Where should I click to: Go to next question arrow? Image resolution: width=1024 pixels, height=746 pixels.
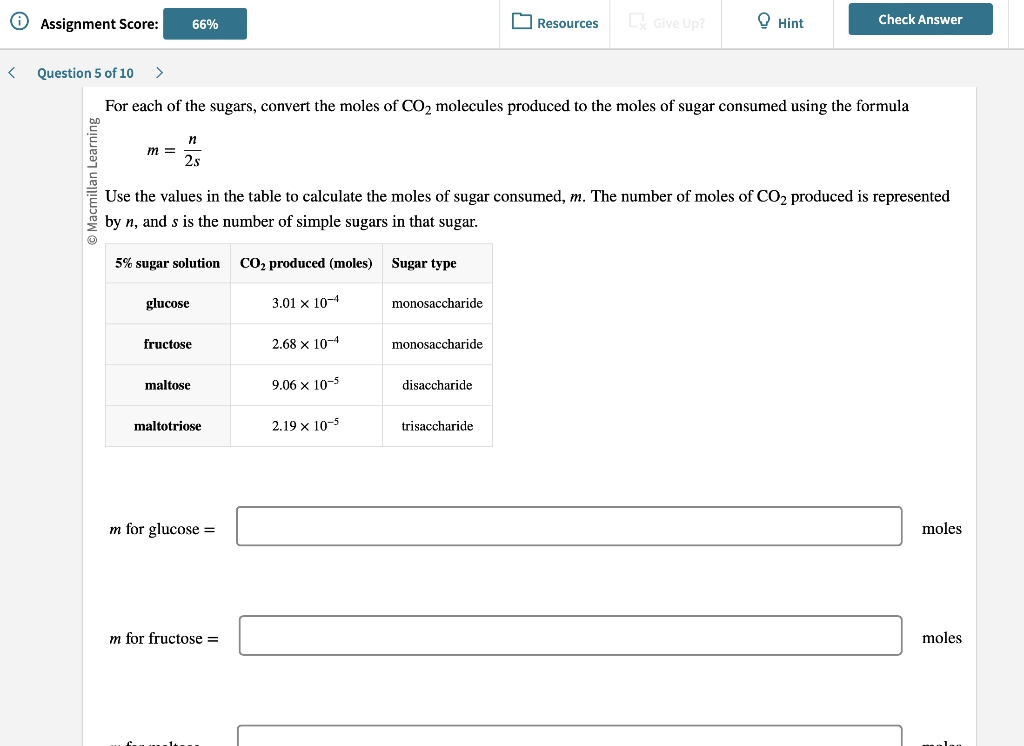(159, 73)
